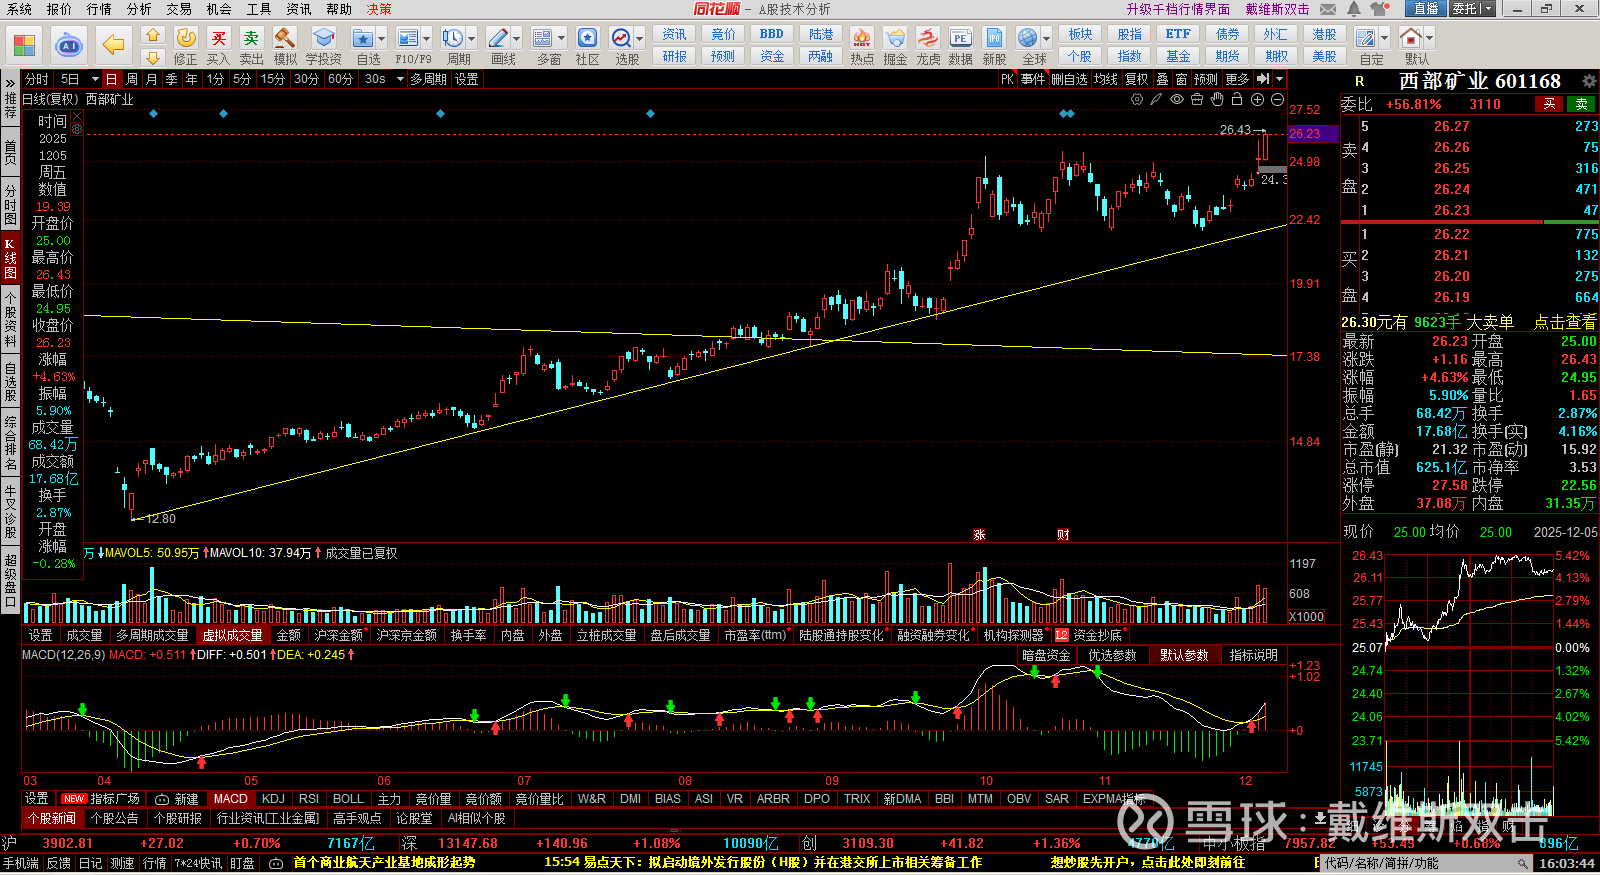Image resolution: width=1600 pixels, height=875 pixels.
Task: Click the notification bell icon
Action: tap(1353, 9)
